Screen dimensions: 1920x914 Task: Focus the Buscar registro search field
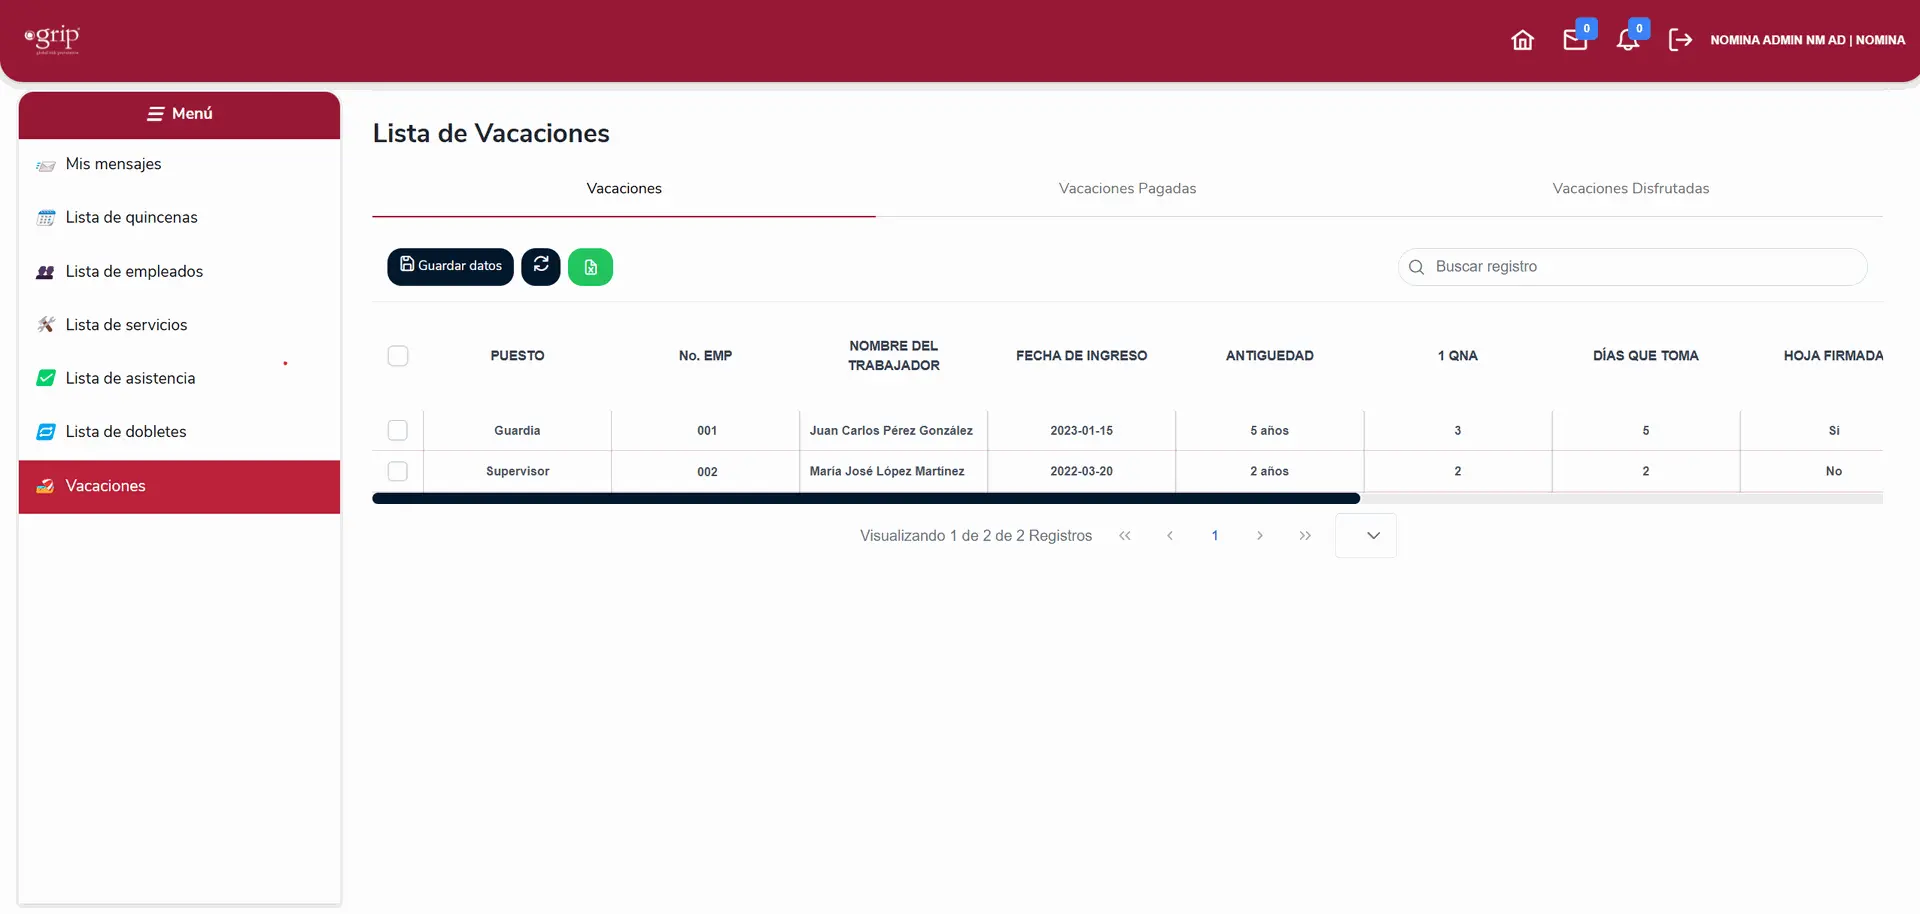pyautogui.click(x=1640, y=267)
